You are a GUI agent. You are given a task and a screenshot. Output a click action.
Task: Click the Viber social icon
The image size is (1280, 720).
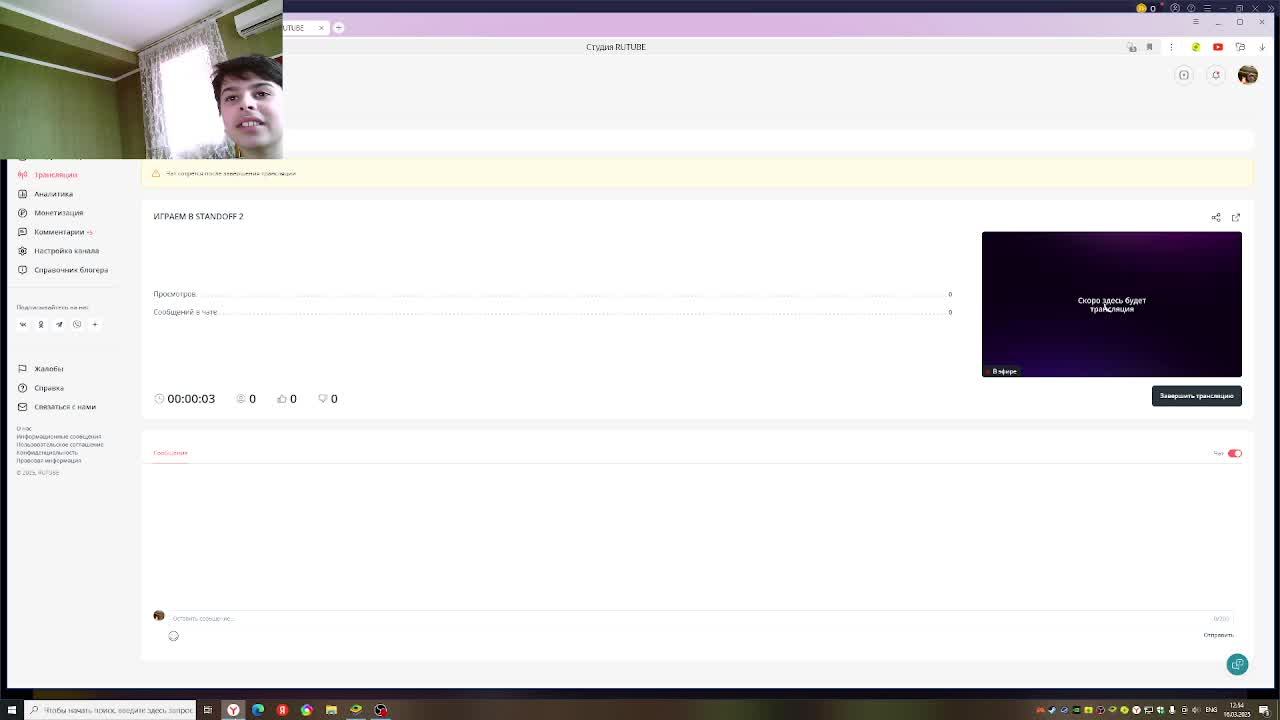77,324
